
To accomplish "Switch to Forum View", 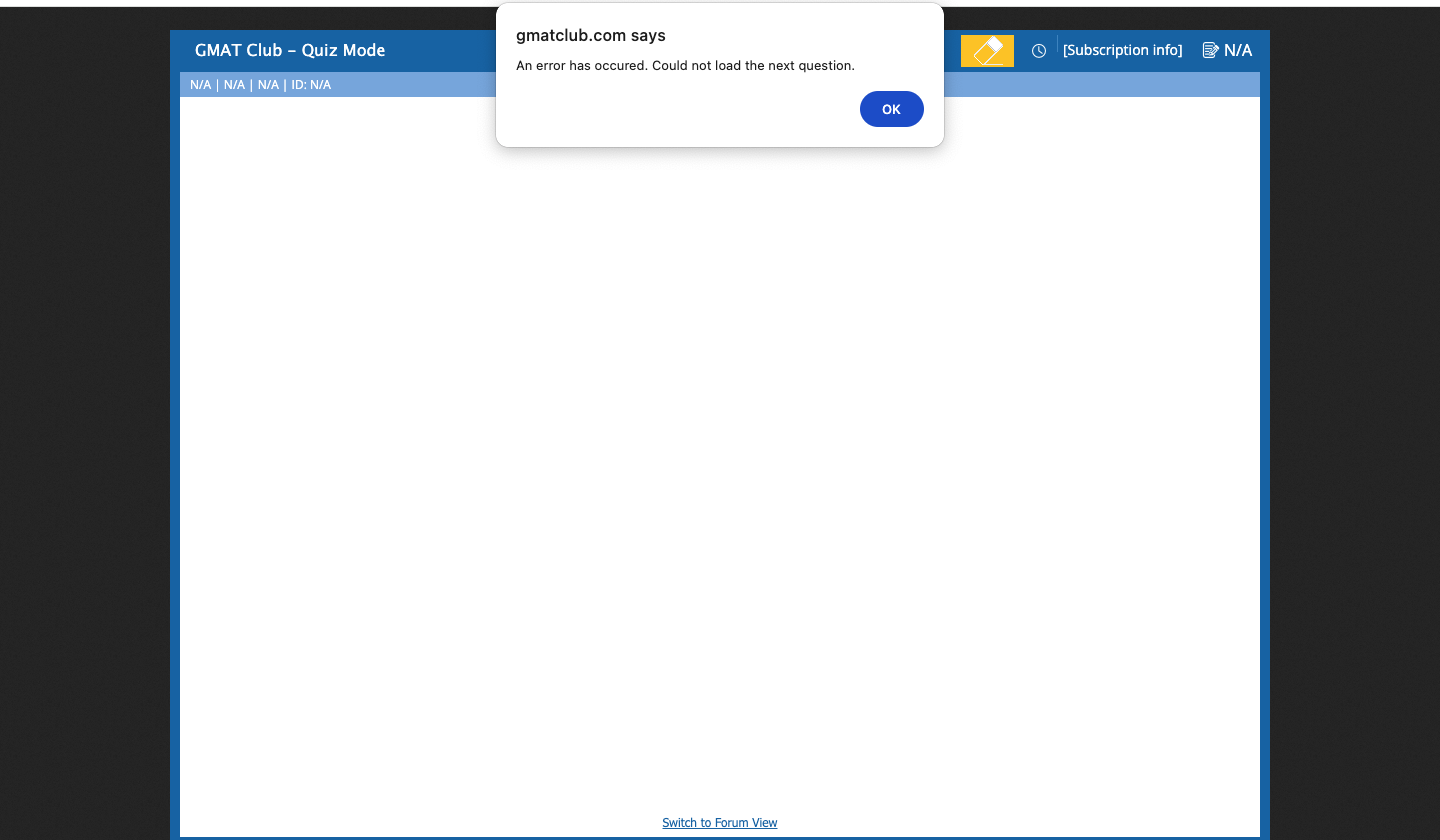I will tap(719, 822).
